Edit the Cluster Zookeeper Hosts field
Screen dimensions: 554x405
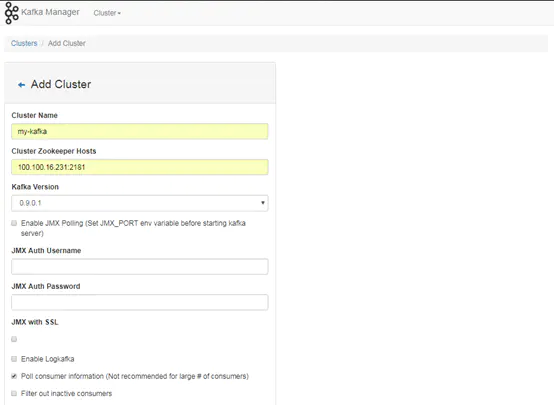[x=140, y=167]
